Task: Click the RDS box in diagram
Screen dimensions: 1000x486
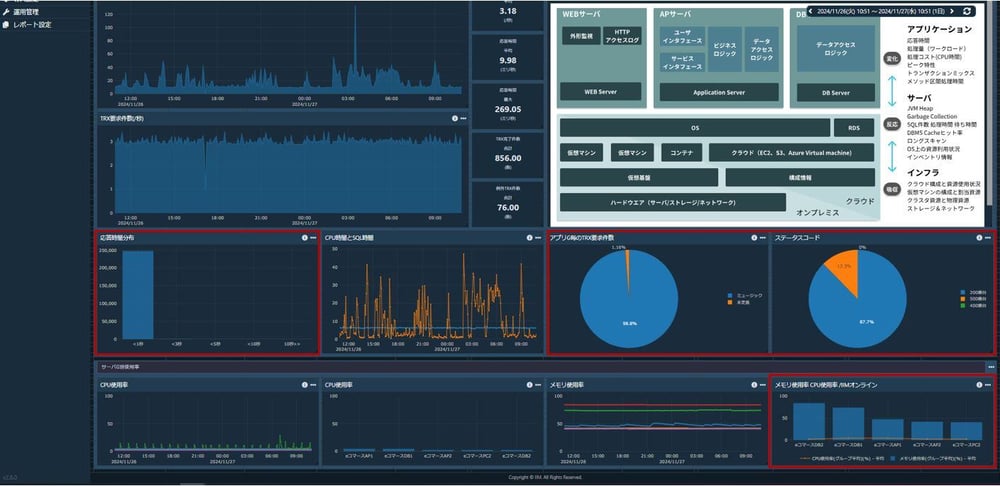Action: 853,128
